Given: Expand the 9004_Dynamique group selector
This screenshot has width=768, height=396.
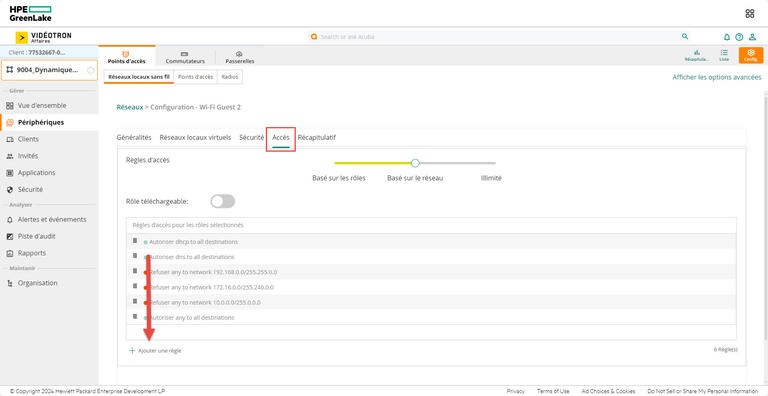Looking at the screenshot, I should (49, 70).
